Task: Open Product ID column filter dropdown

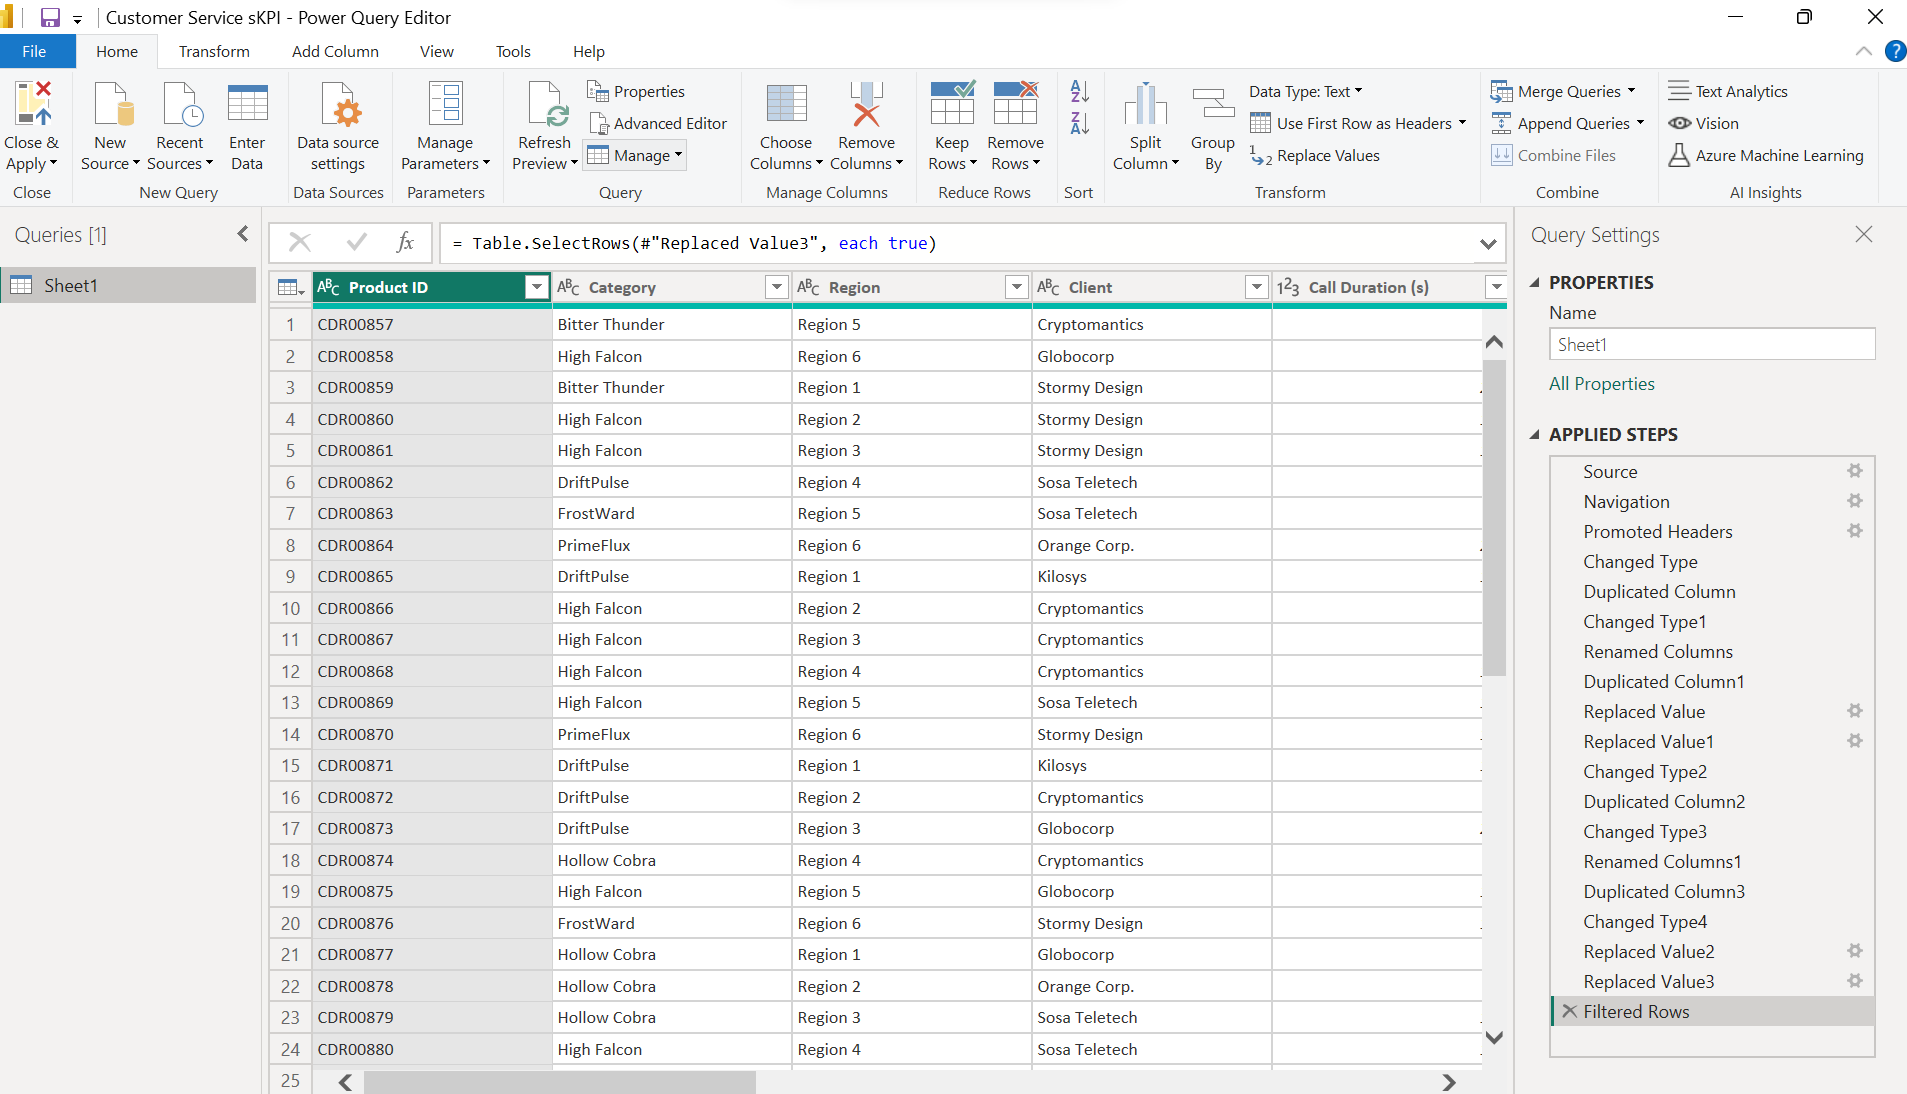Action: coord(537,288)
